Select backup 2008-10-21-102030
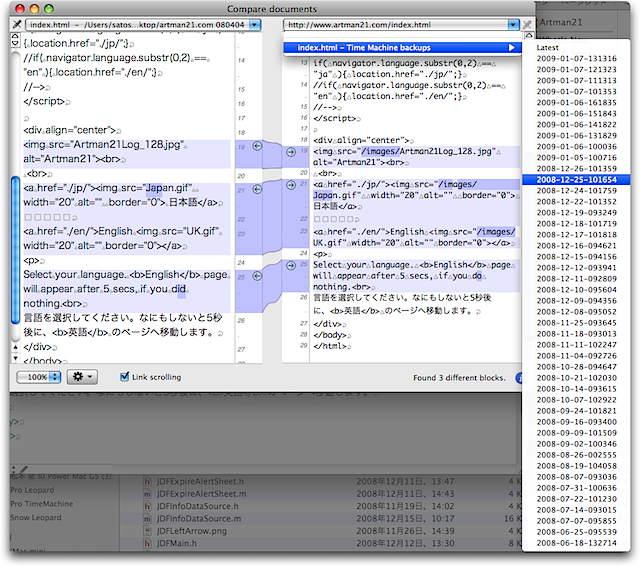 pos(576,378)
